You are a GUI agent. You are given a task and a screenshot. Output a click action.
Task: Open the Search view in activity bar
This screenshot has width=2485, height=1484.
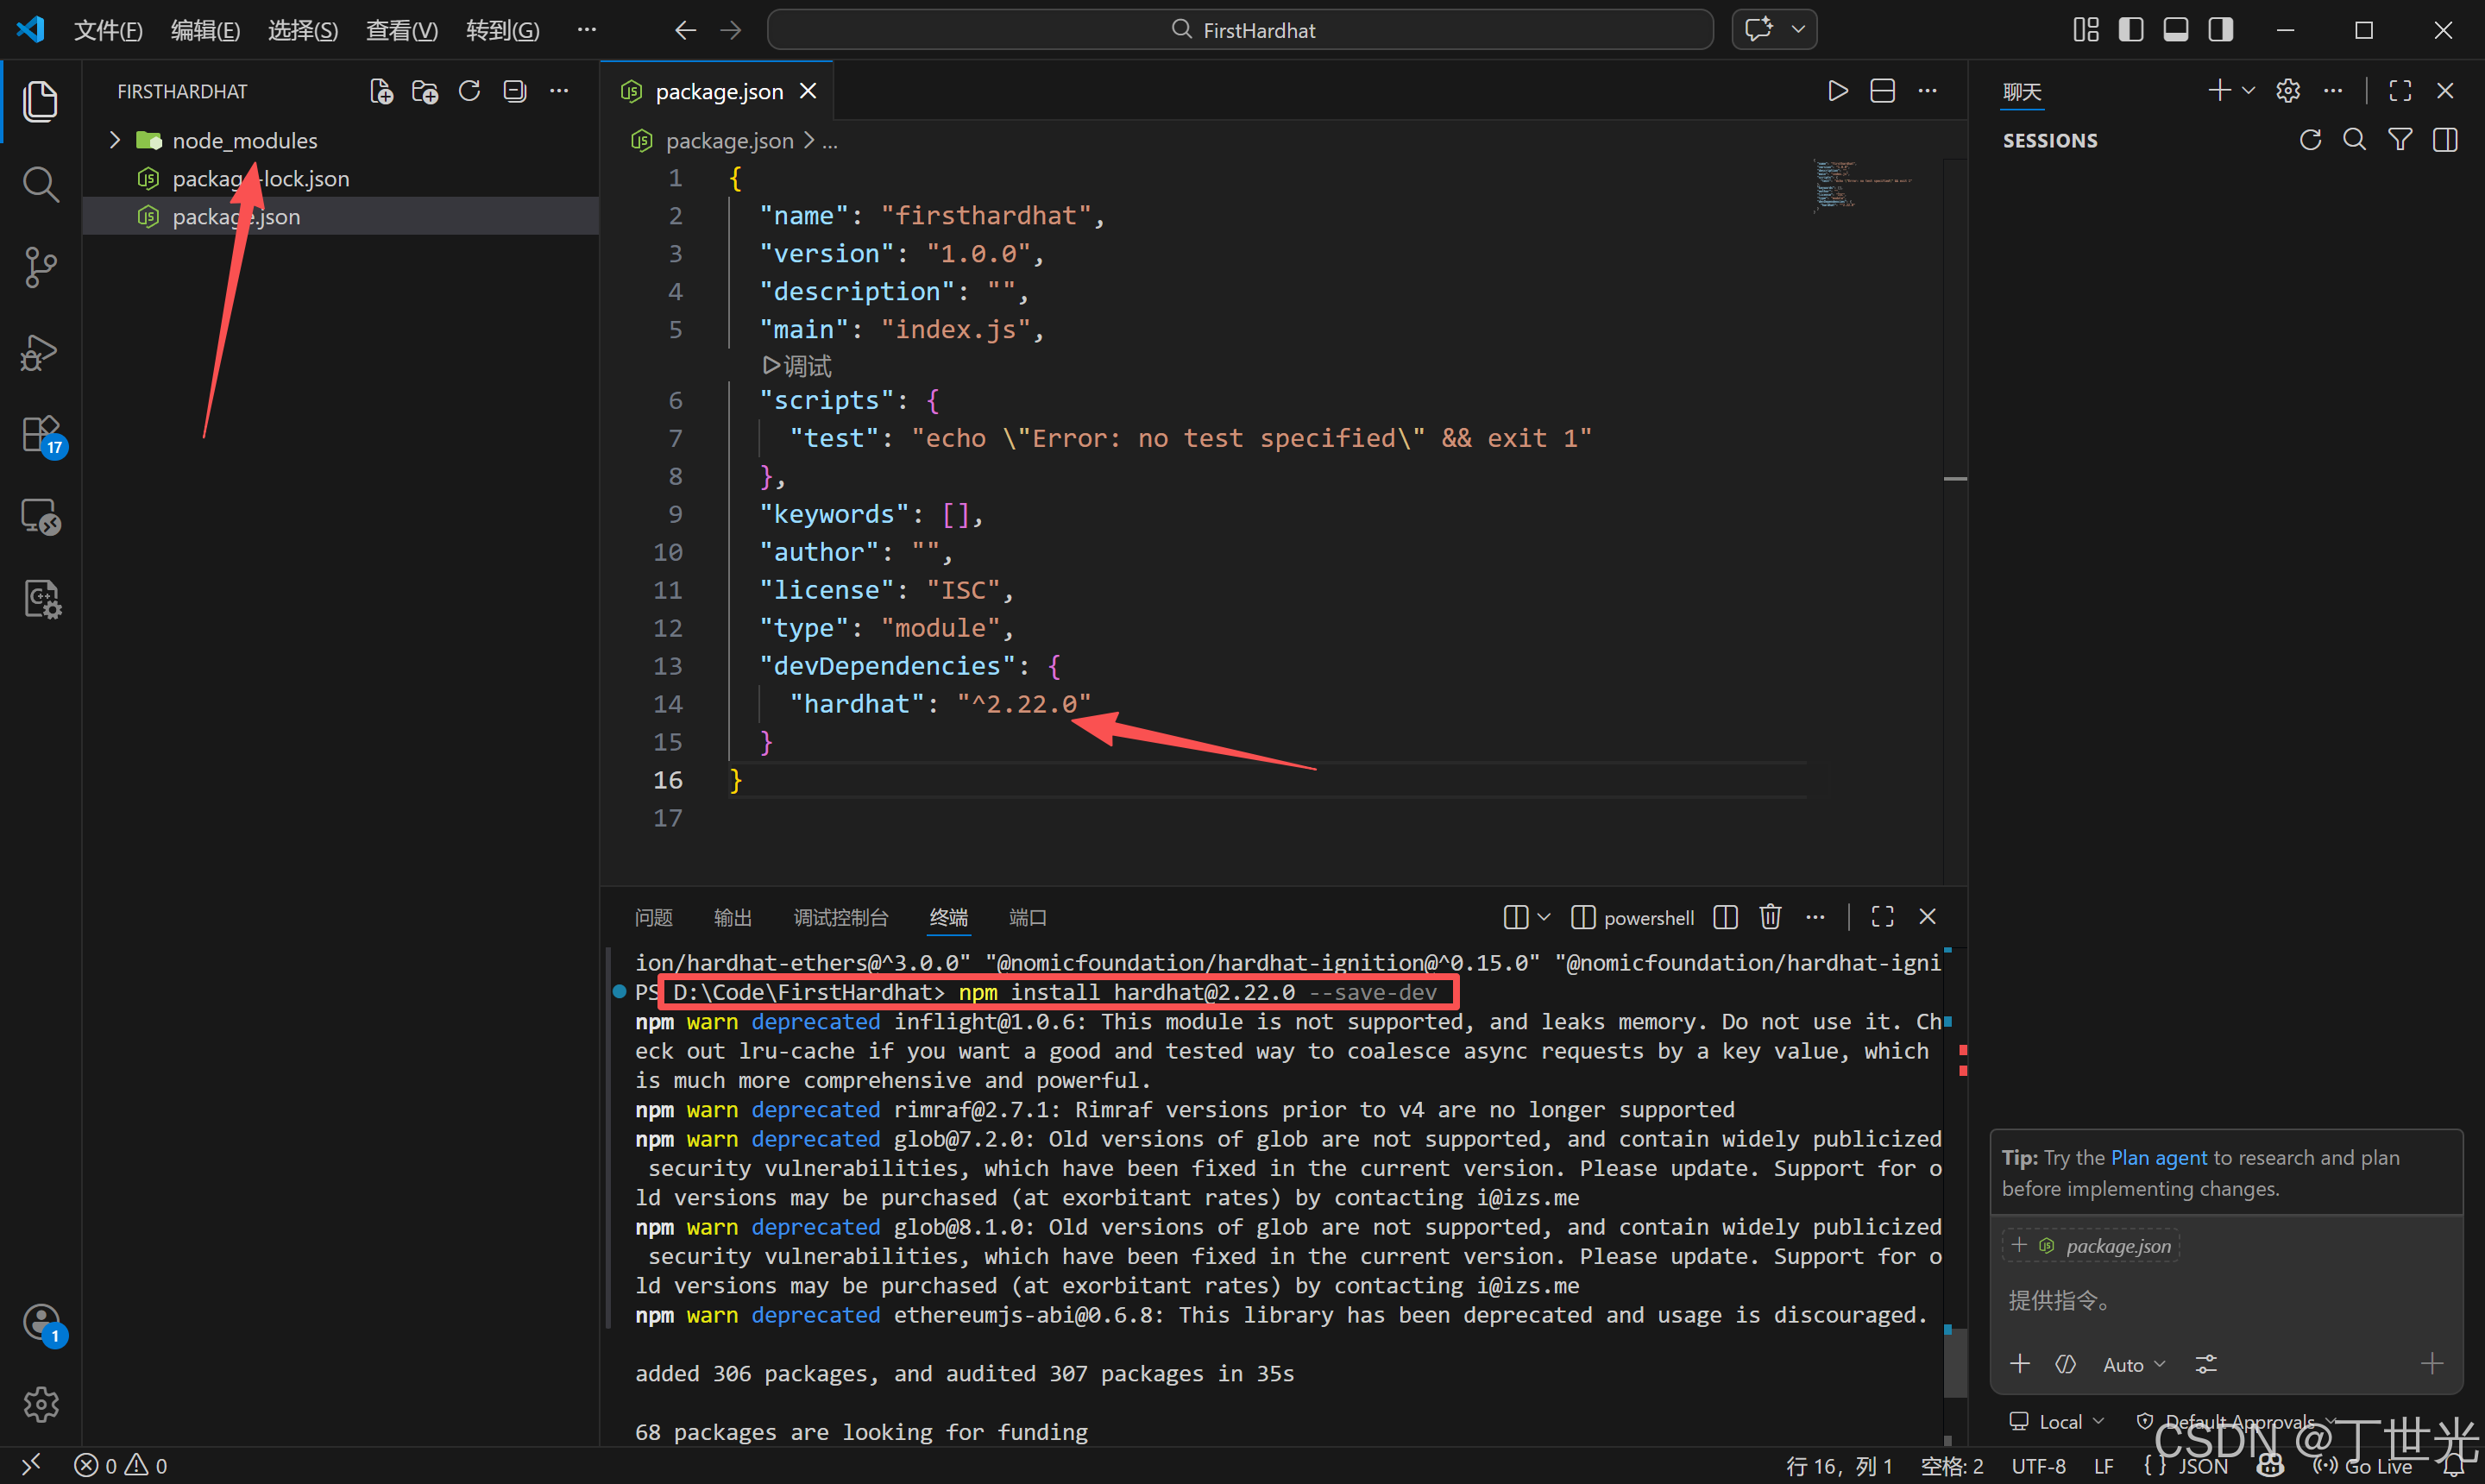pos(40,184)
